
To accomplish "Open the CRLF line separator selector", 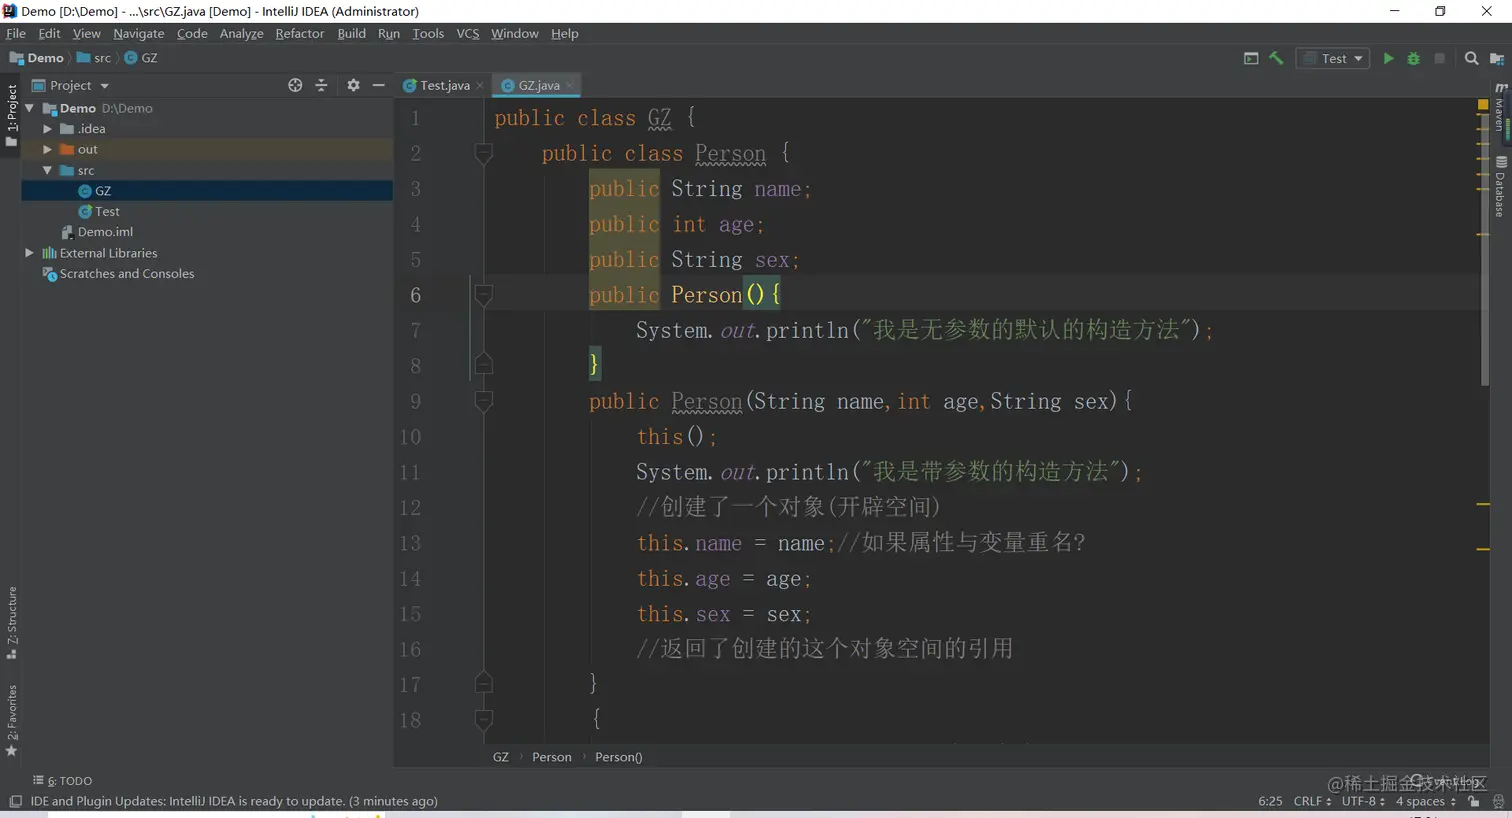I will click(1312, 801).
